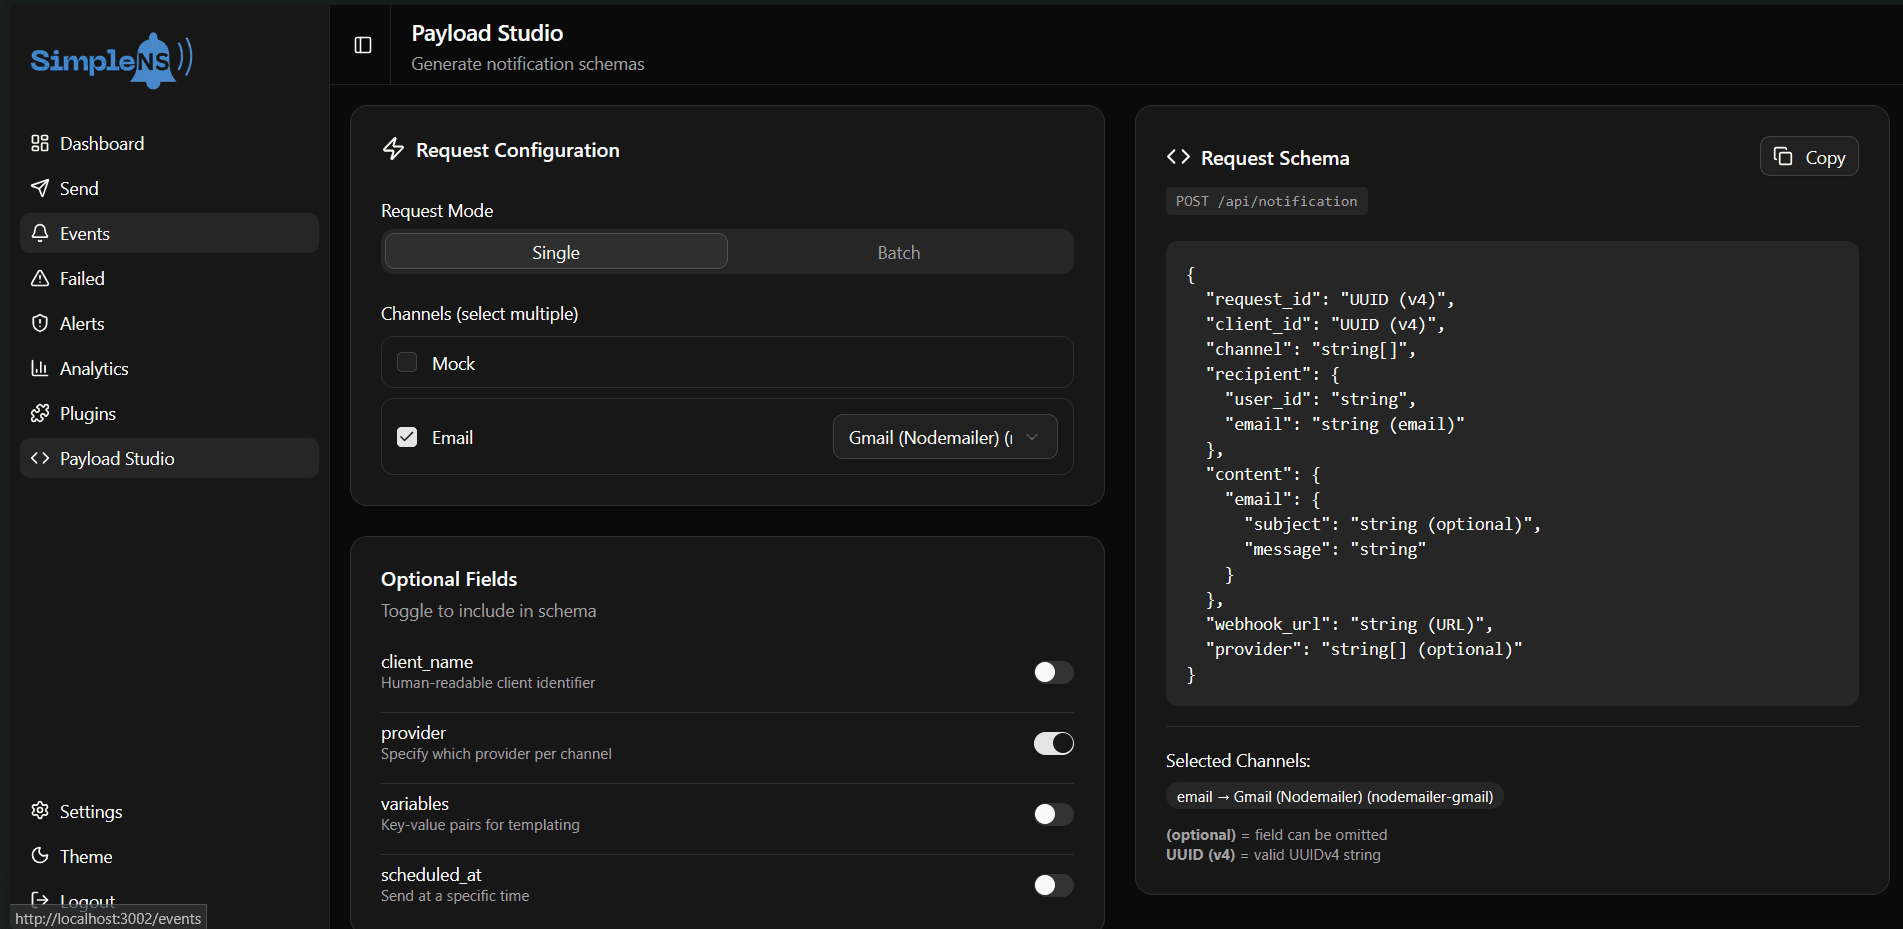Disable the provider toggle

tap(1053, 743)
